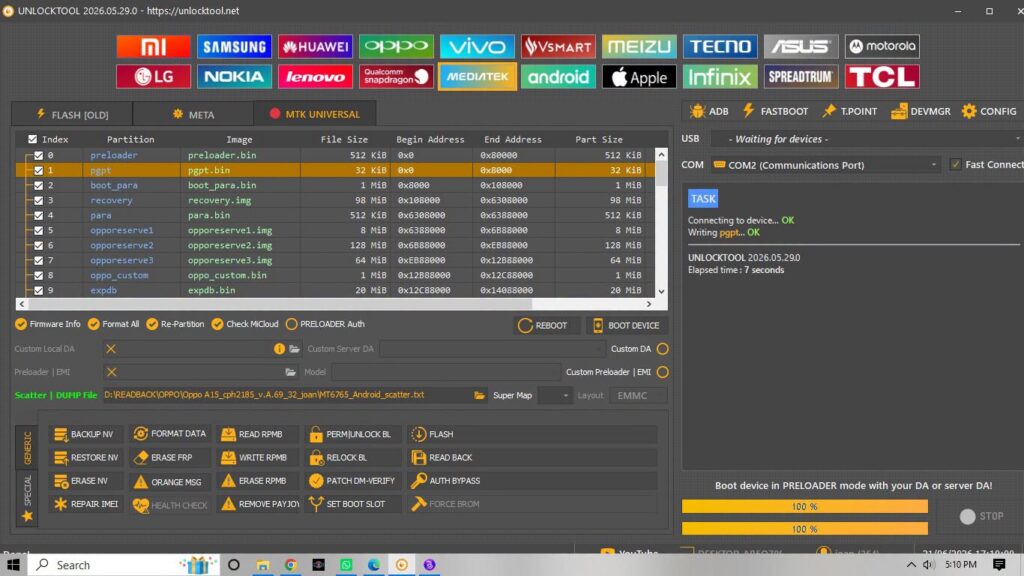Open the Infinix brand section

point(720,76)
